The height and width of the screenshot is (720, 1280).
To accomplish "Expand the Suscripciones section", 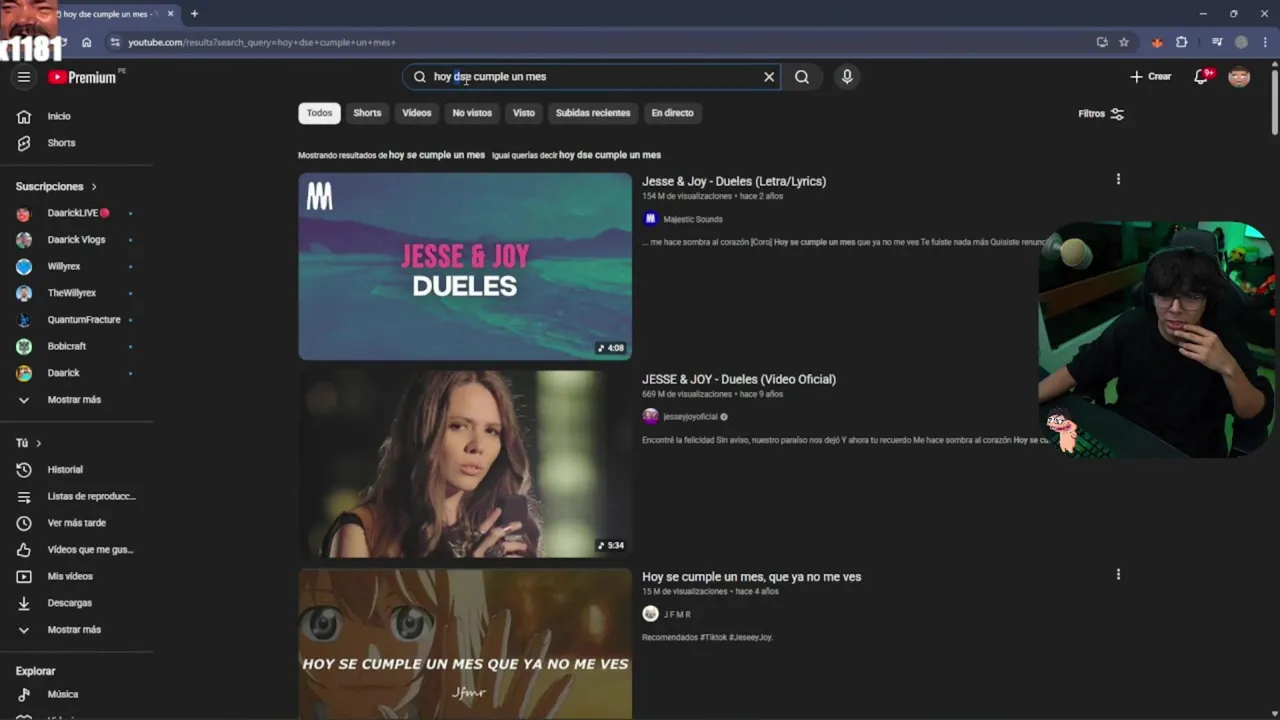I will (56, 187).
